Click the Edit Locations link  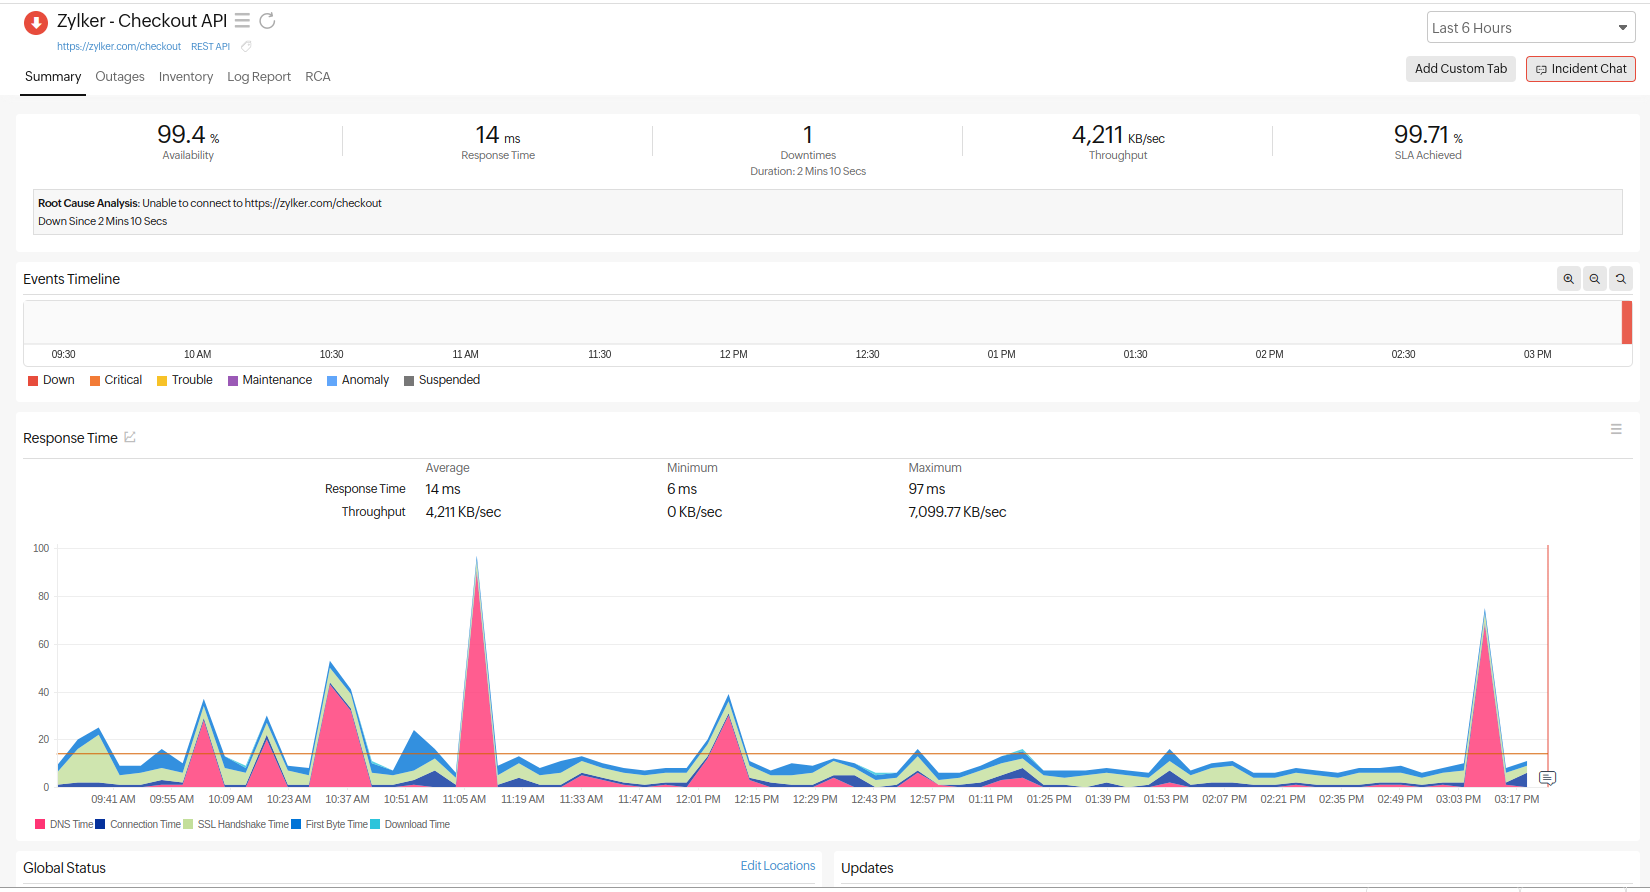(x=778, y=866)
